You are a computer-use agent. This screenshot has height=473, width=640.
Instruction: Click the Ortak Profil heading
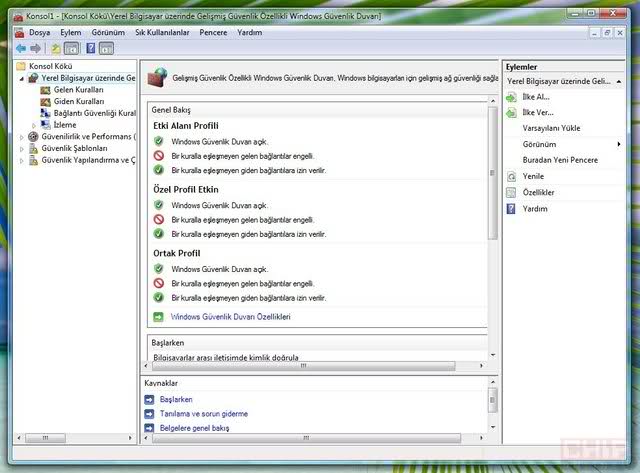pyautogui.click(x=177, y=253)
